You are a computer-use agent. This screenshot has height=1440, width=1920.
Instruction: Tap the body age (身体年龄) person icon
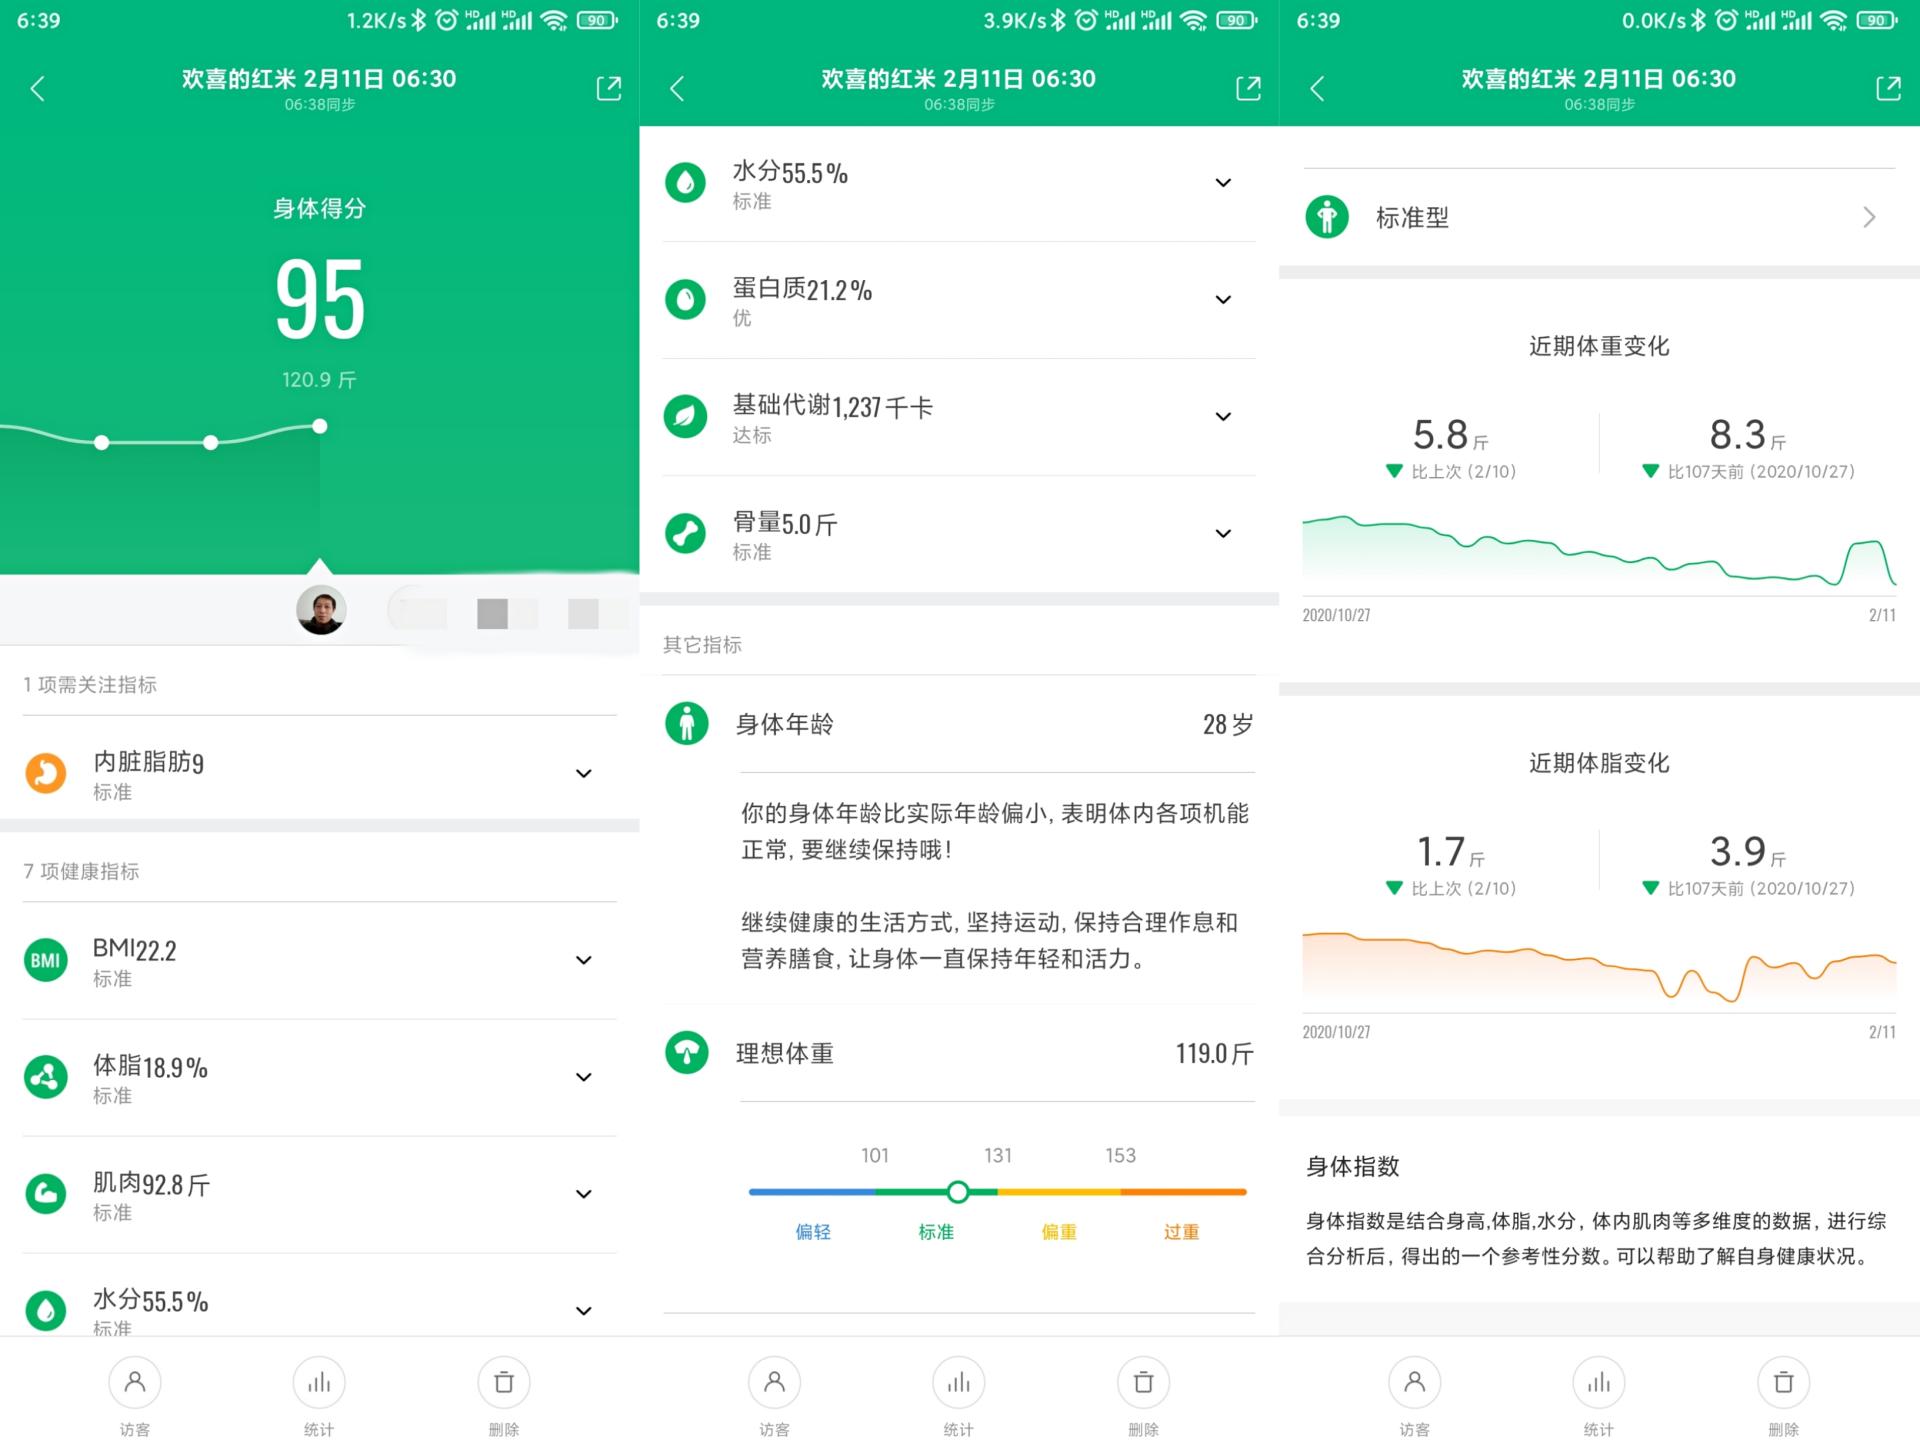[x=686, y=723]
